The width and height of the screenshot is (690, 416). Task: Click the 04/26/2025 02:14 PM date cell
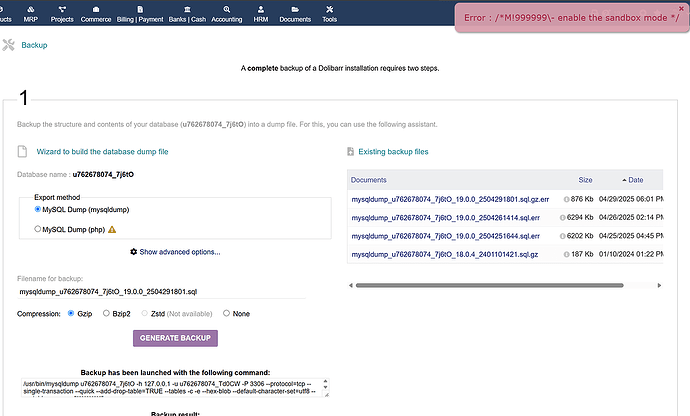631,217
